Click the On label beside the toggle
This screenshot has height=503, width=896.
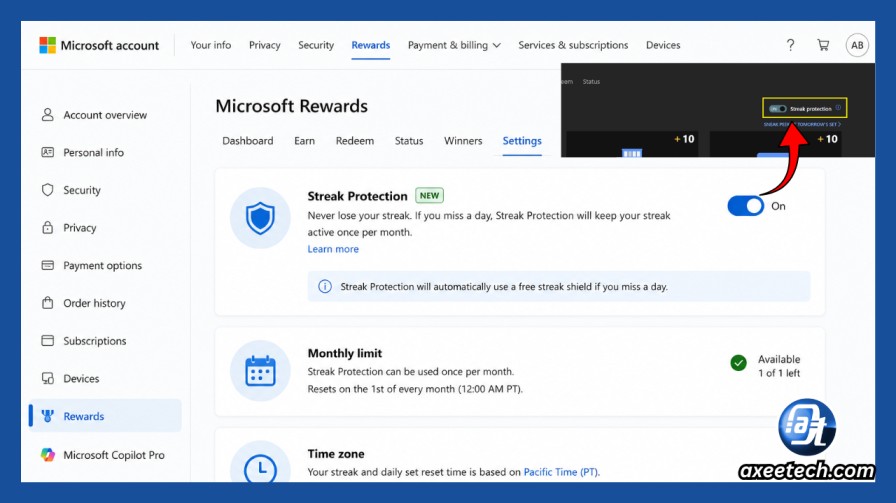coord(778,206)
